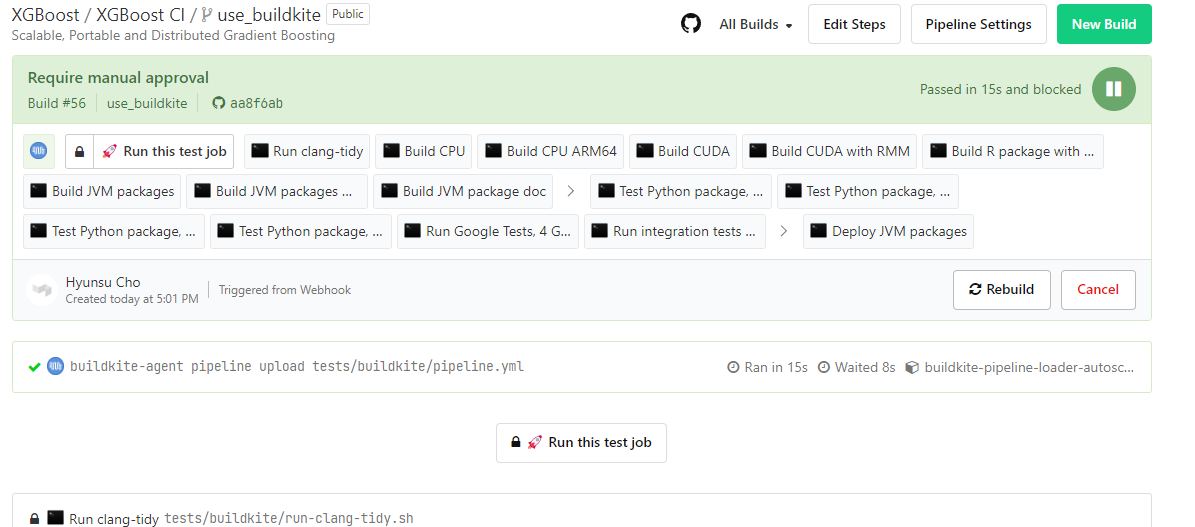Click Hyunsu Cho's avatar
The width and height of the screenshot is (1195, 527).
[42, 290]
